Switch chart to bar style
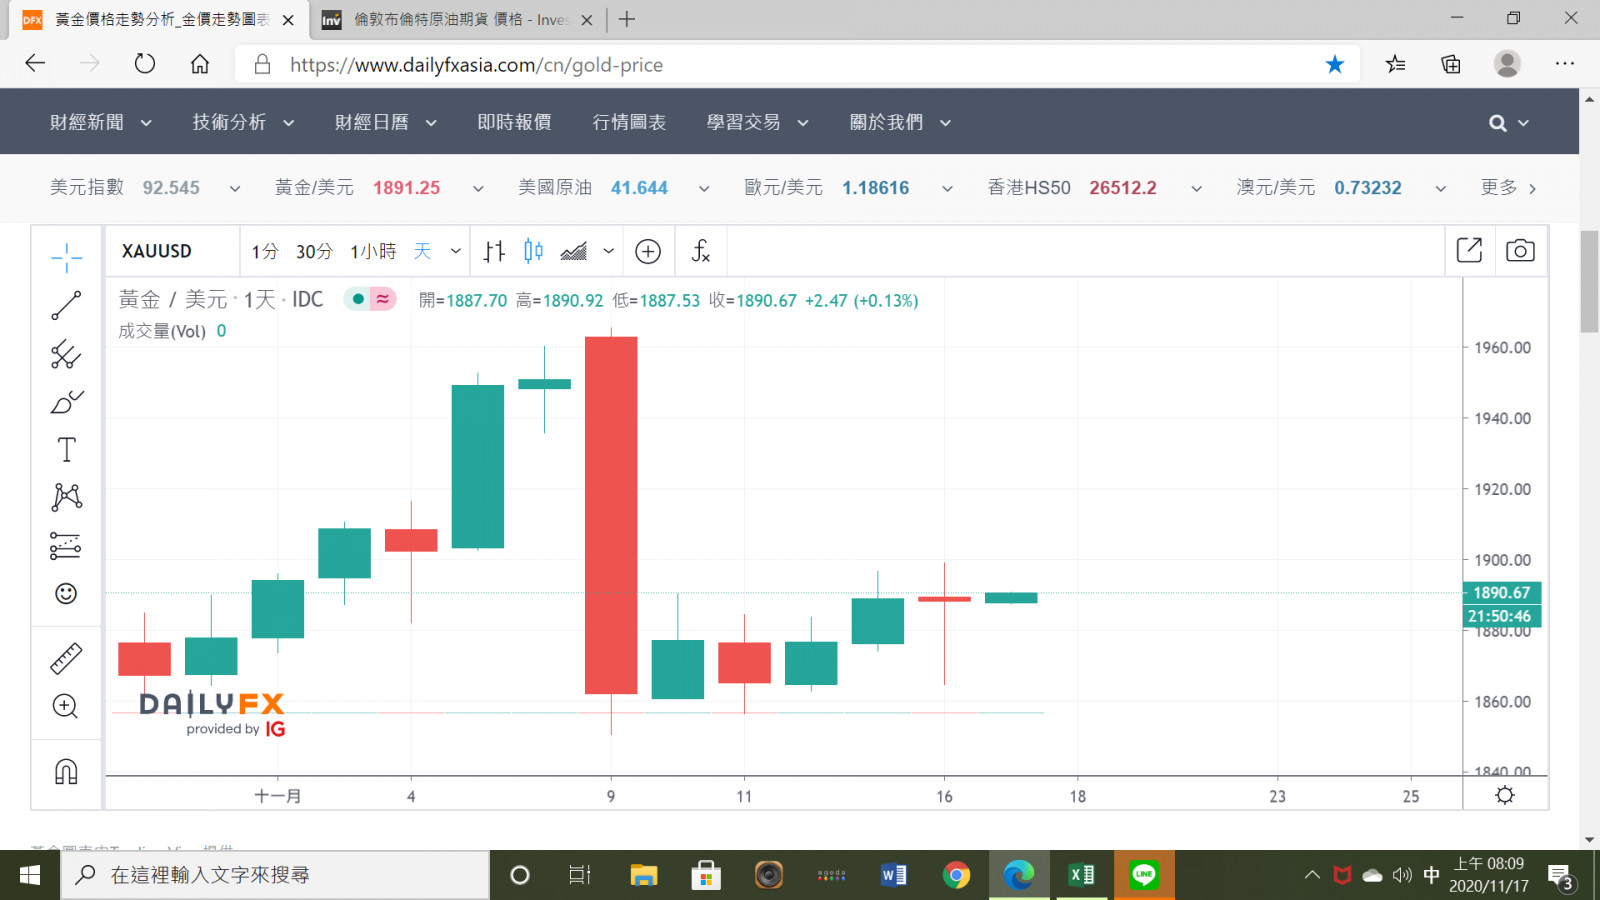 [494, 251]
